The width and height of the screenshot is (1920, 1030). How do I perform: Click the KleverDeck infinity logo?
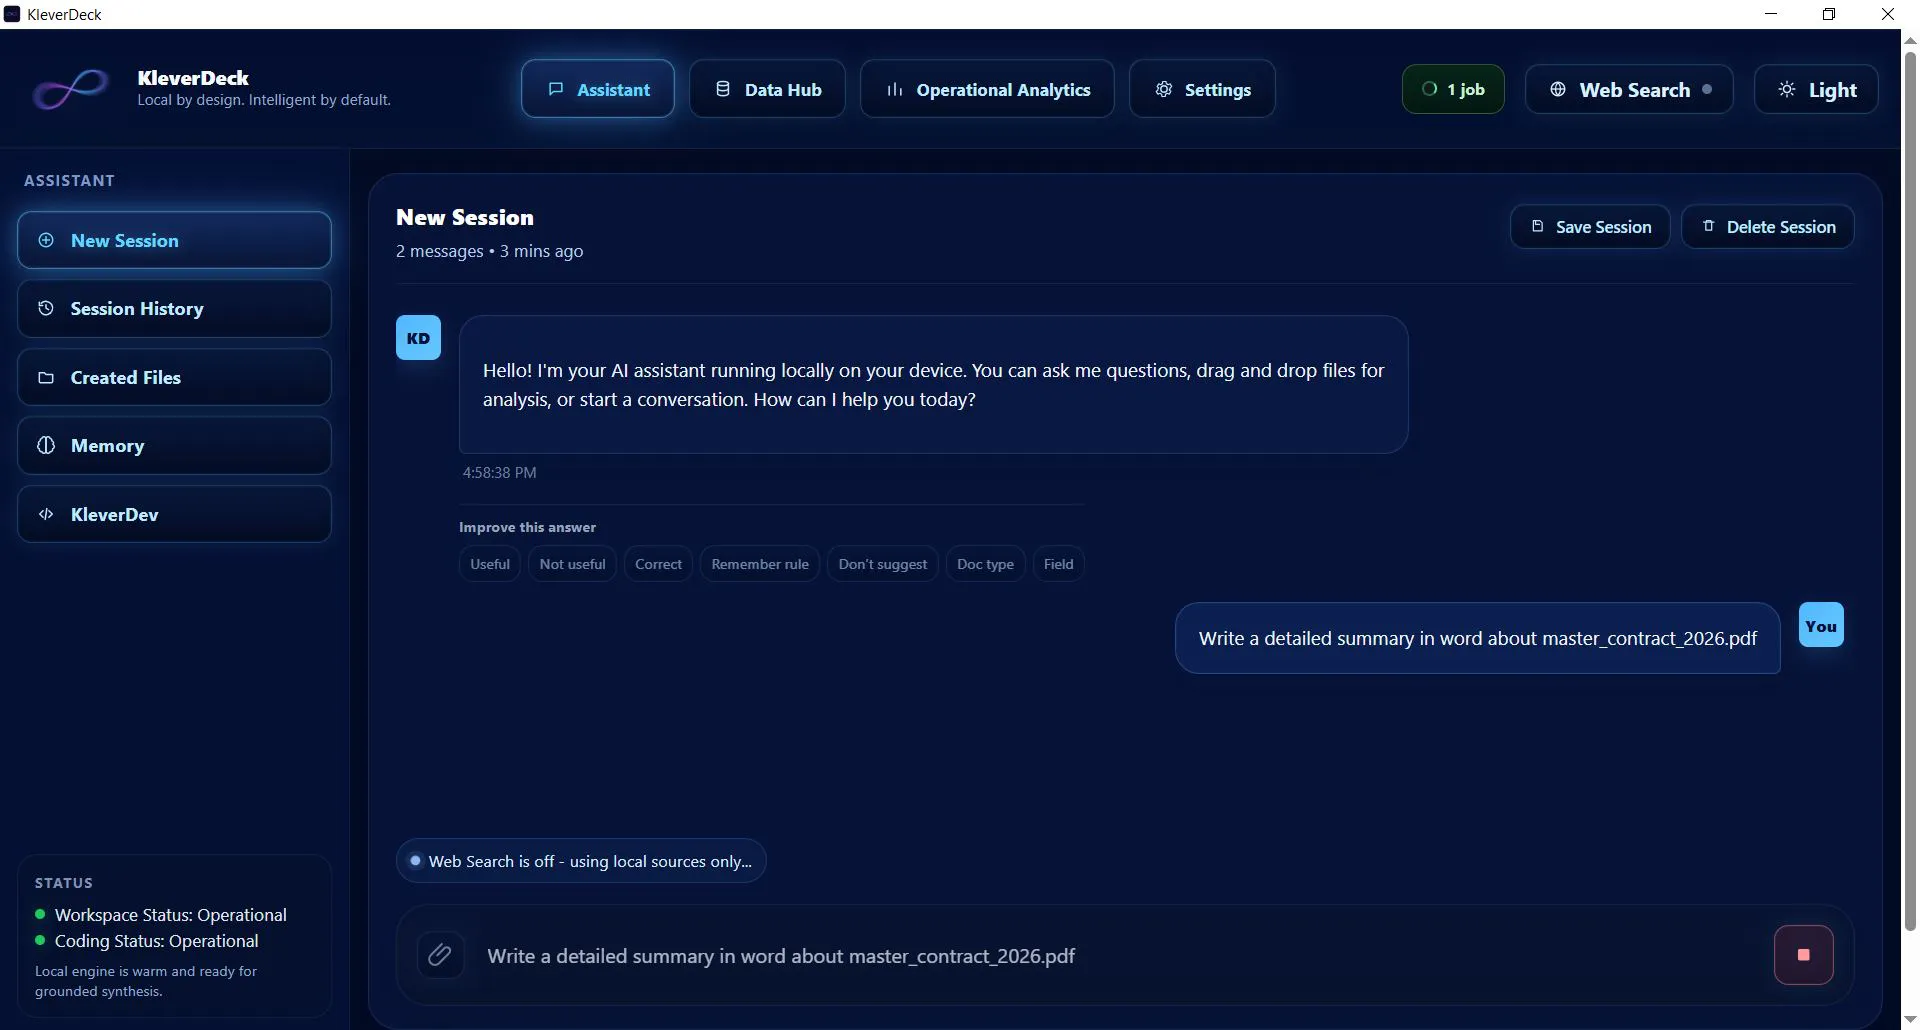[70, 89]
